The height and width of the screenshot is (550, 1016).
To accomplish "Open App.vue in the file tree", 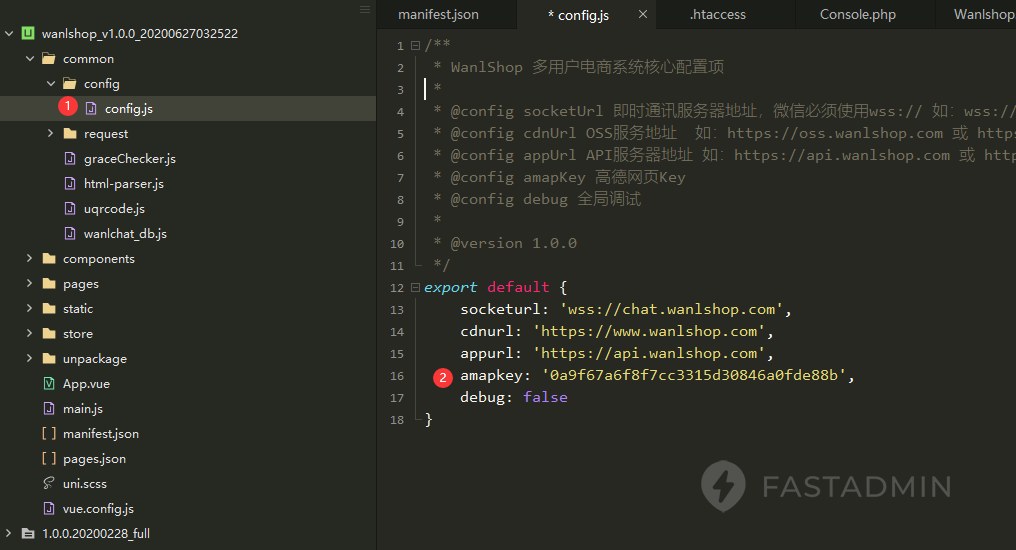I will coord(86,384).
